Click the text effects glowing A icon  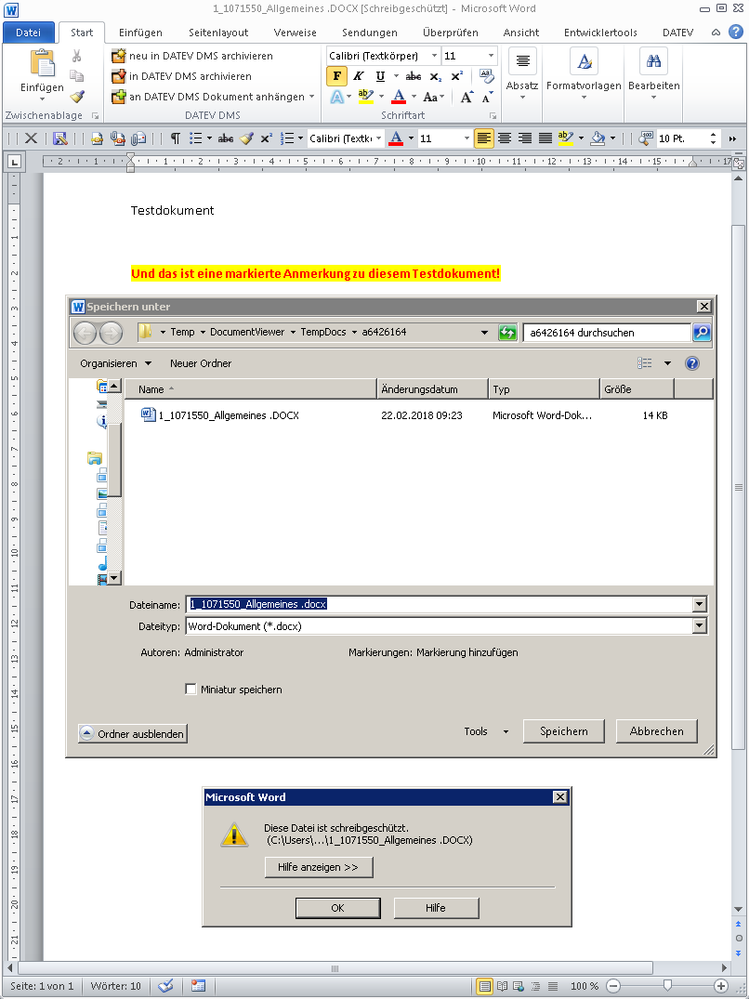337,97
